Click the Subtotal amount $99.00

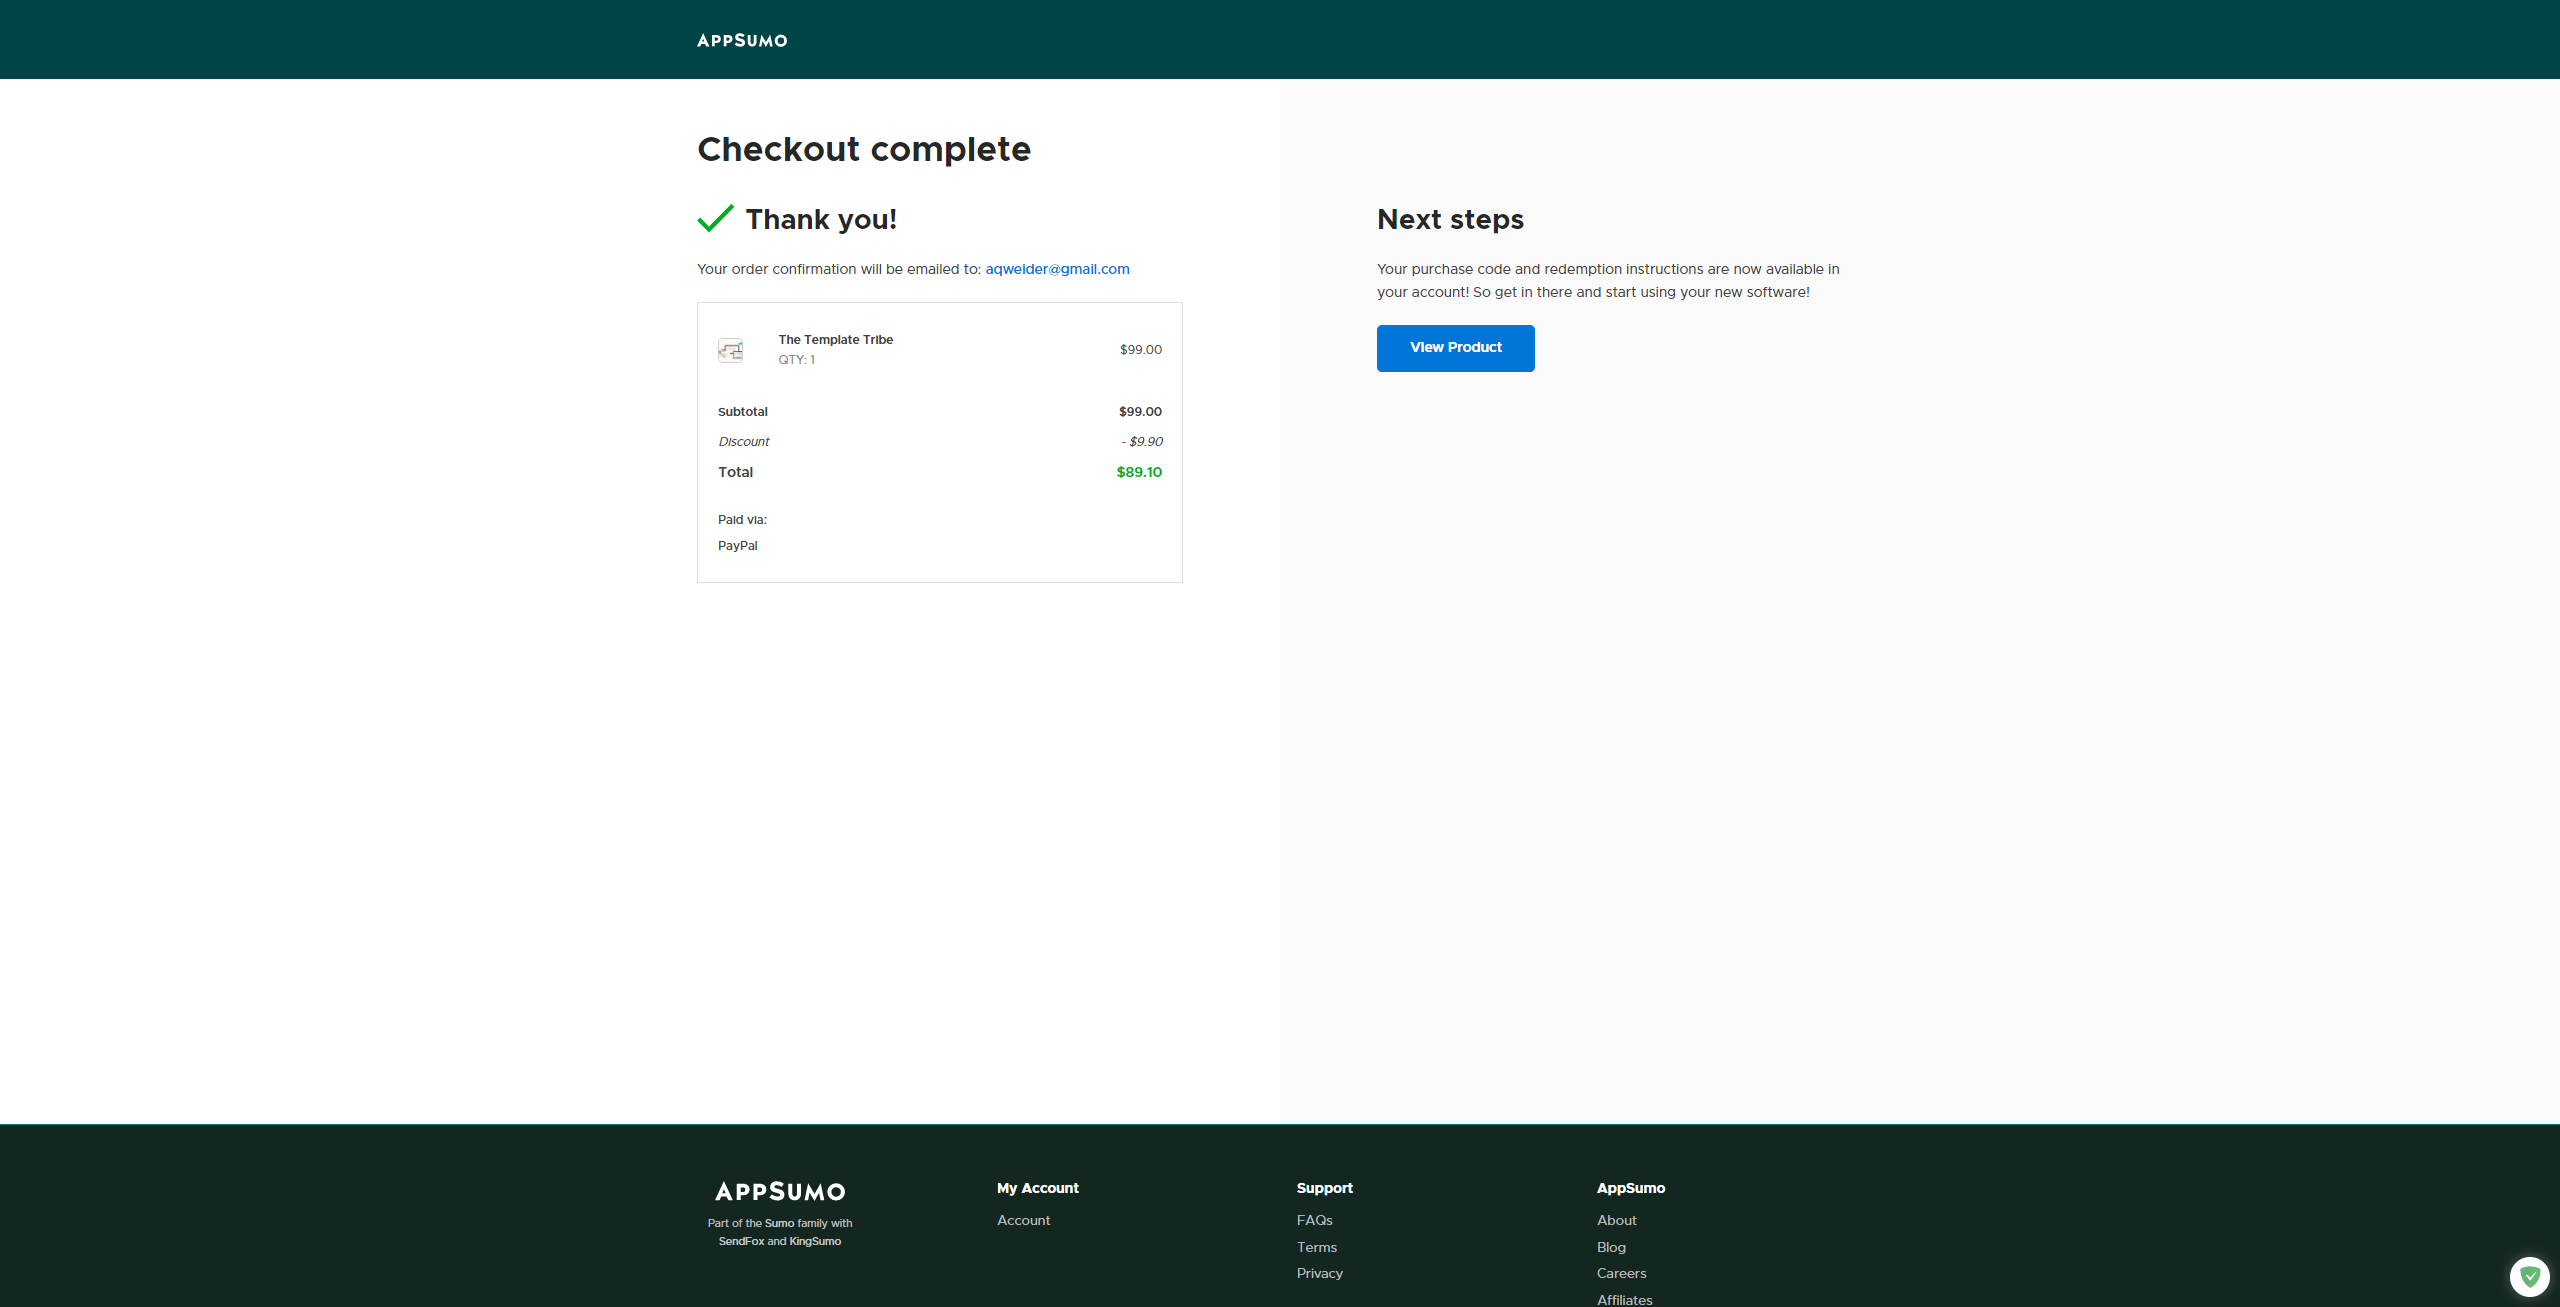(1140, 412)
